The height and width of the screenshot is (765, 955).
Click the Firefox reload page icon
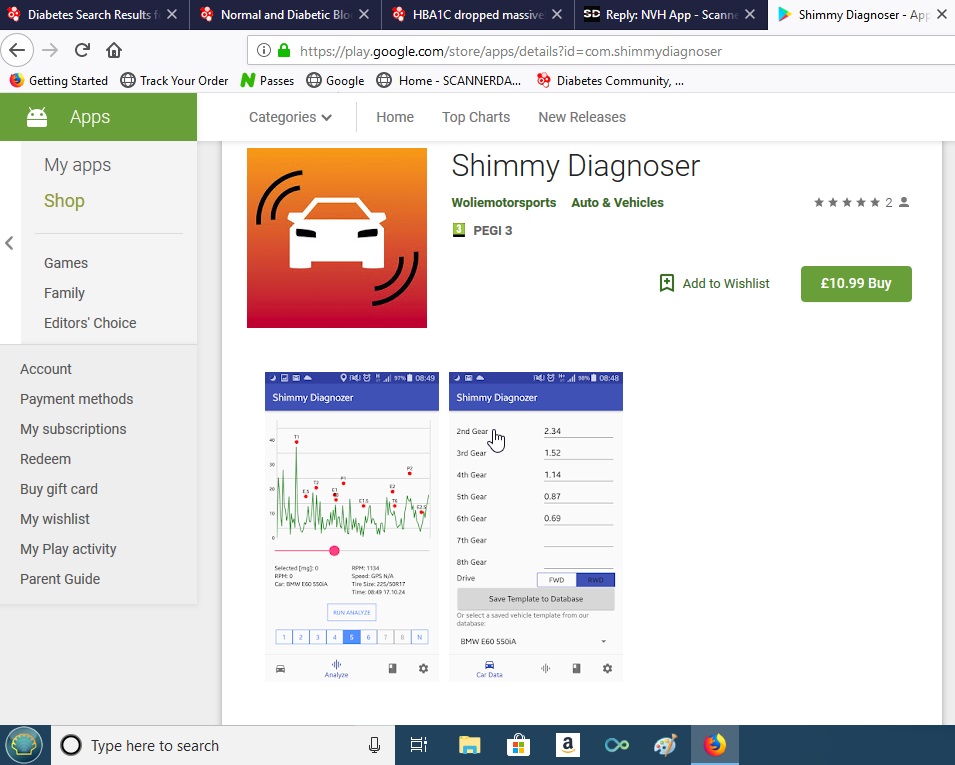(x=83, y=50)
